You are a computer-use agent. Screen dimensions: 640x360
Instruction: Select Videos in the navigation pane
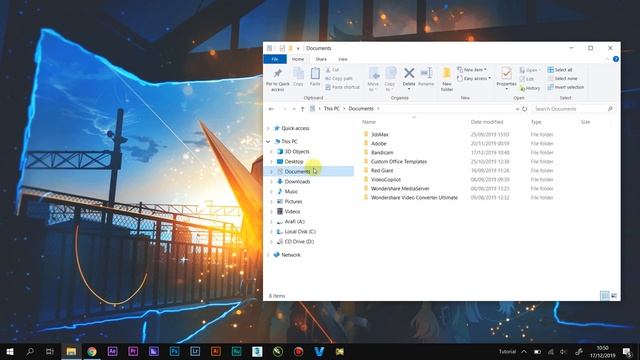pyautogui.click(x=292, y=211)
